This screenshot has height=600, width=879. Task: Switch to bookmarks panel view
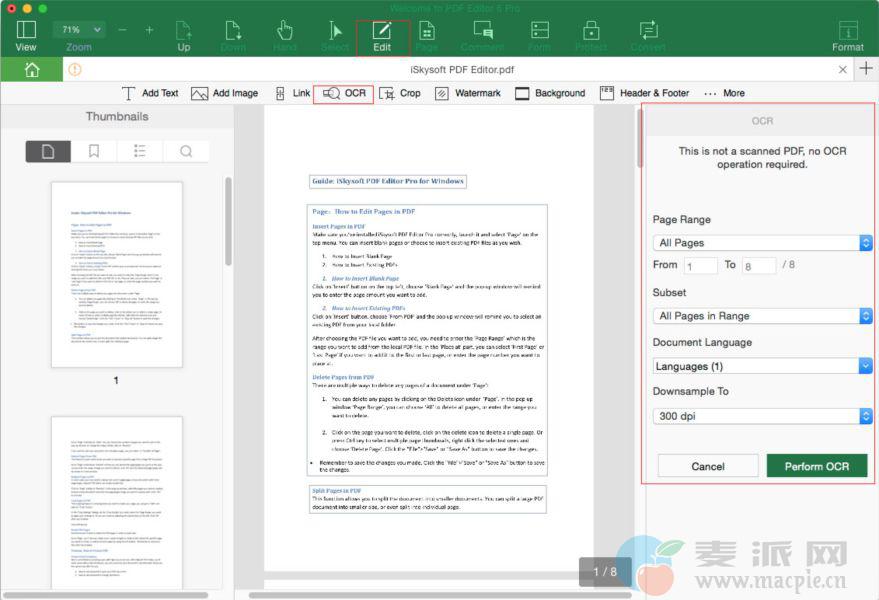tap(94, 151)
